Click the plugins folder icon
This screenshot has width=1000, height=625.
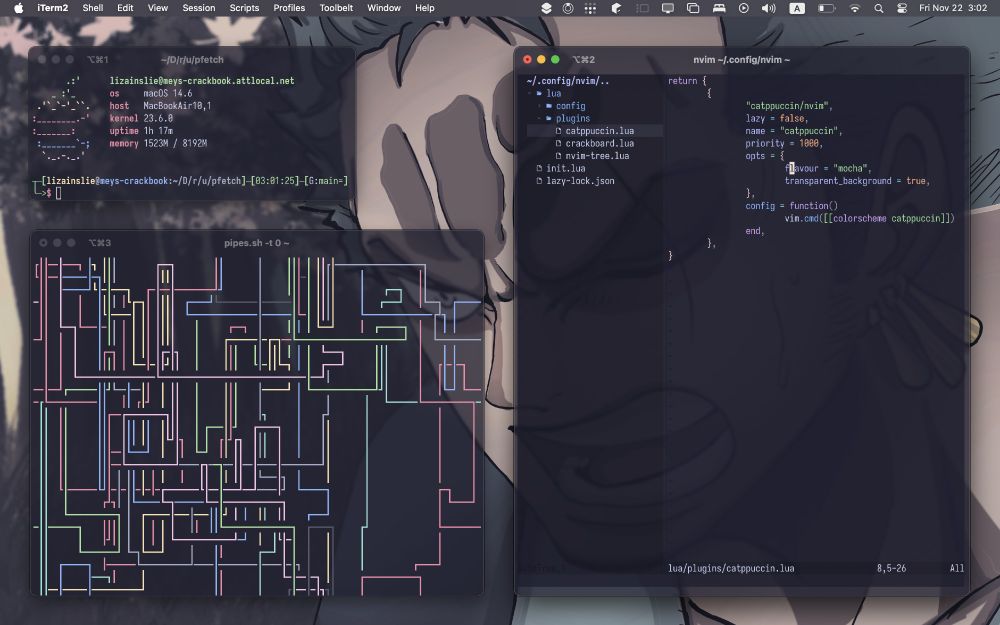549,119
